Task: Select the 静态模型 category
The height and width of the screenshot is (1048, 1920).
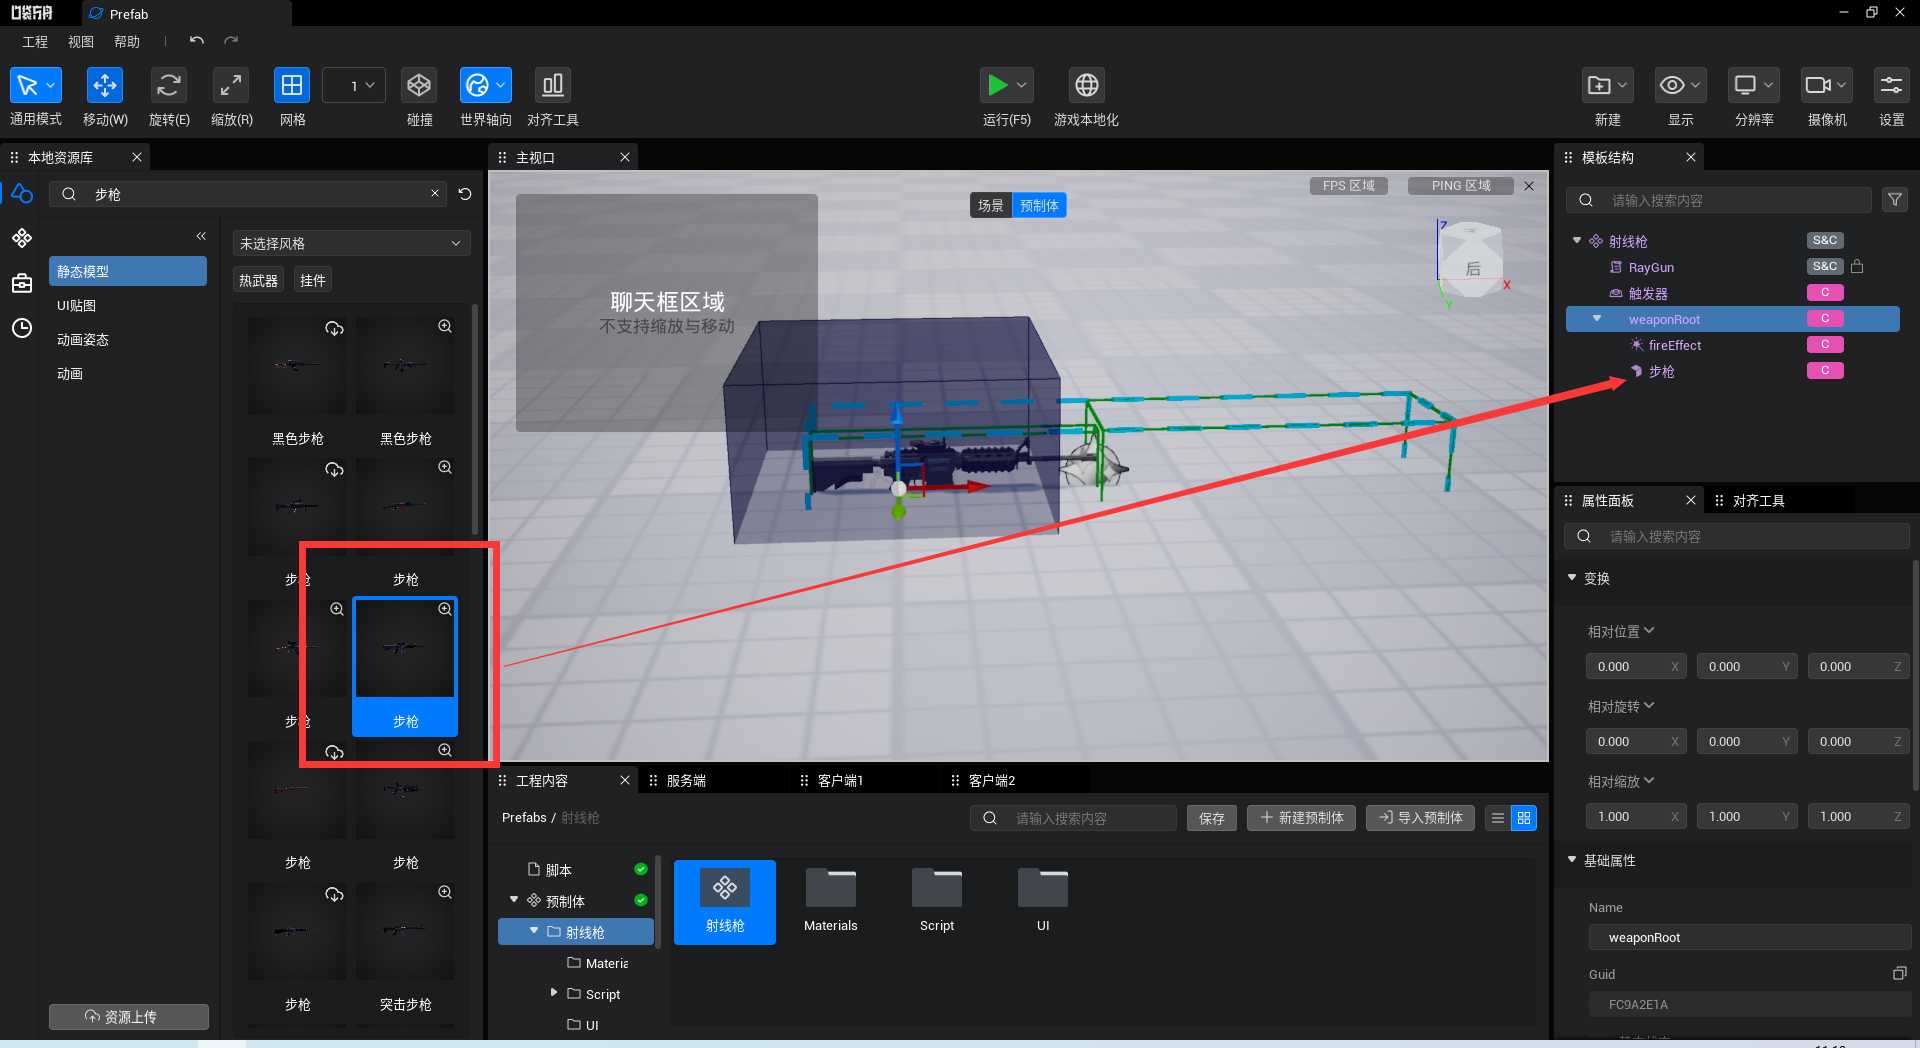Action: (128, 271)
